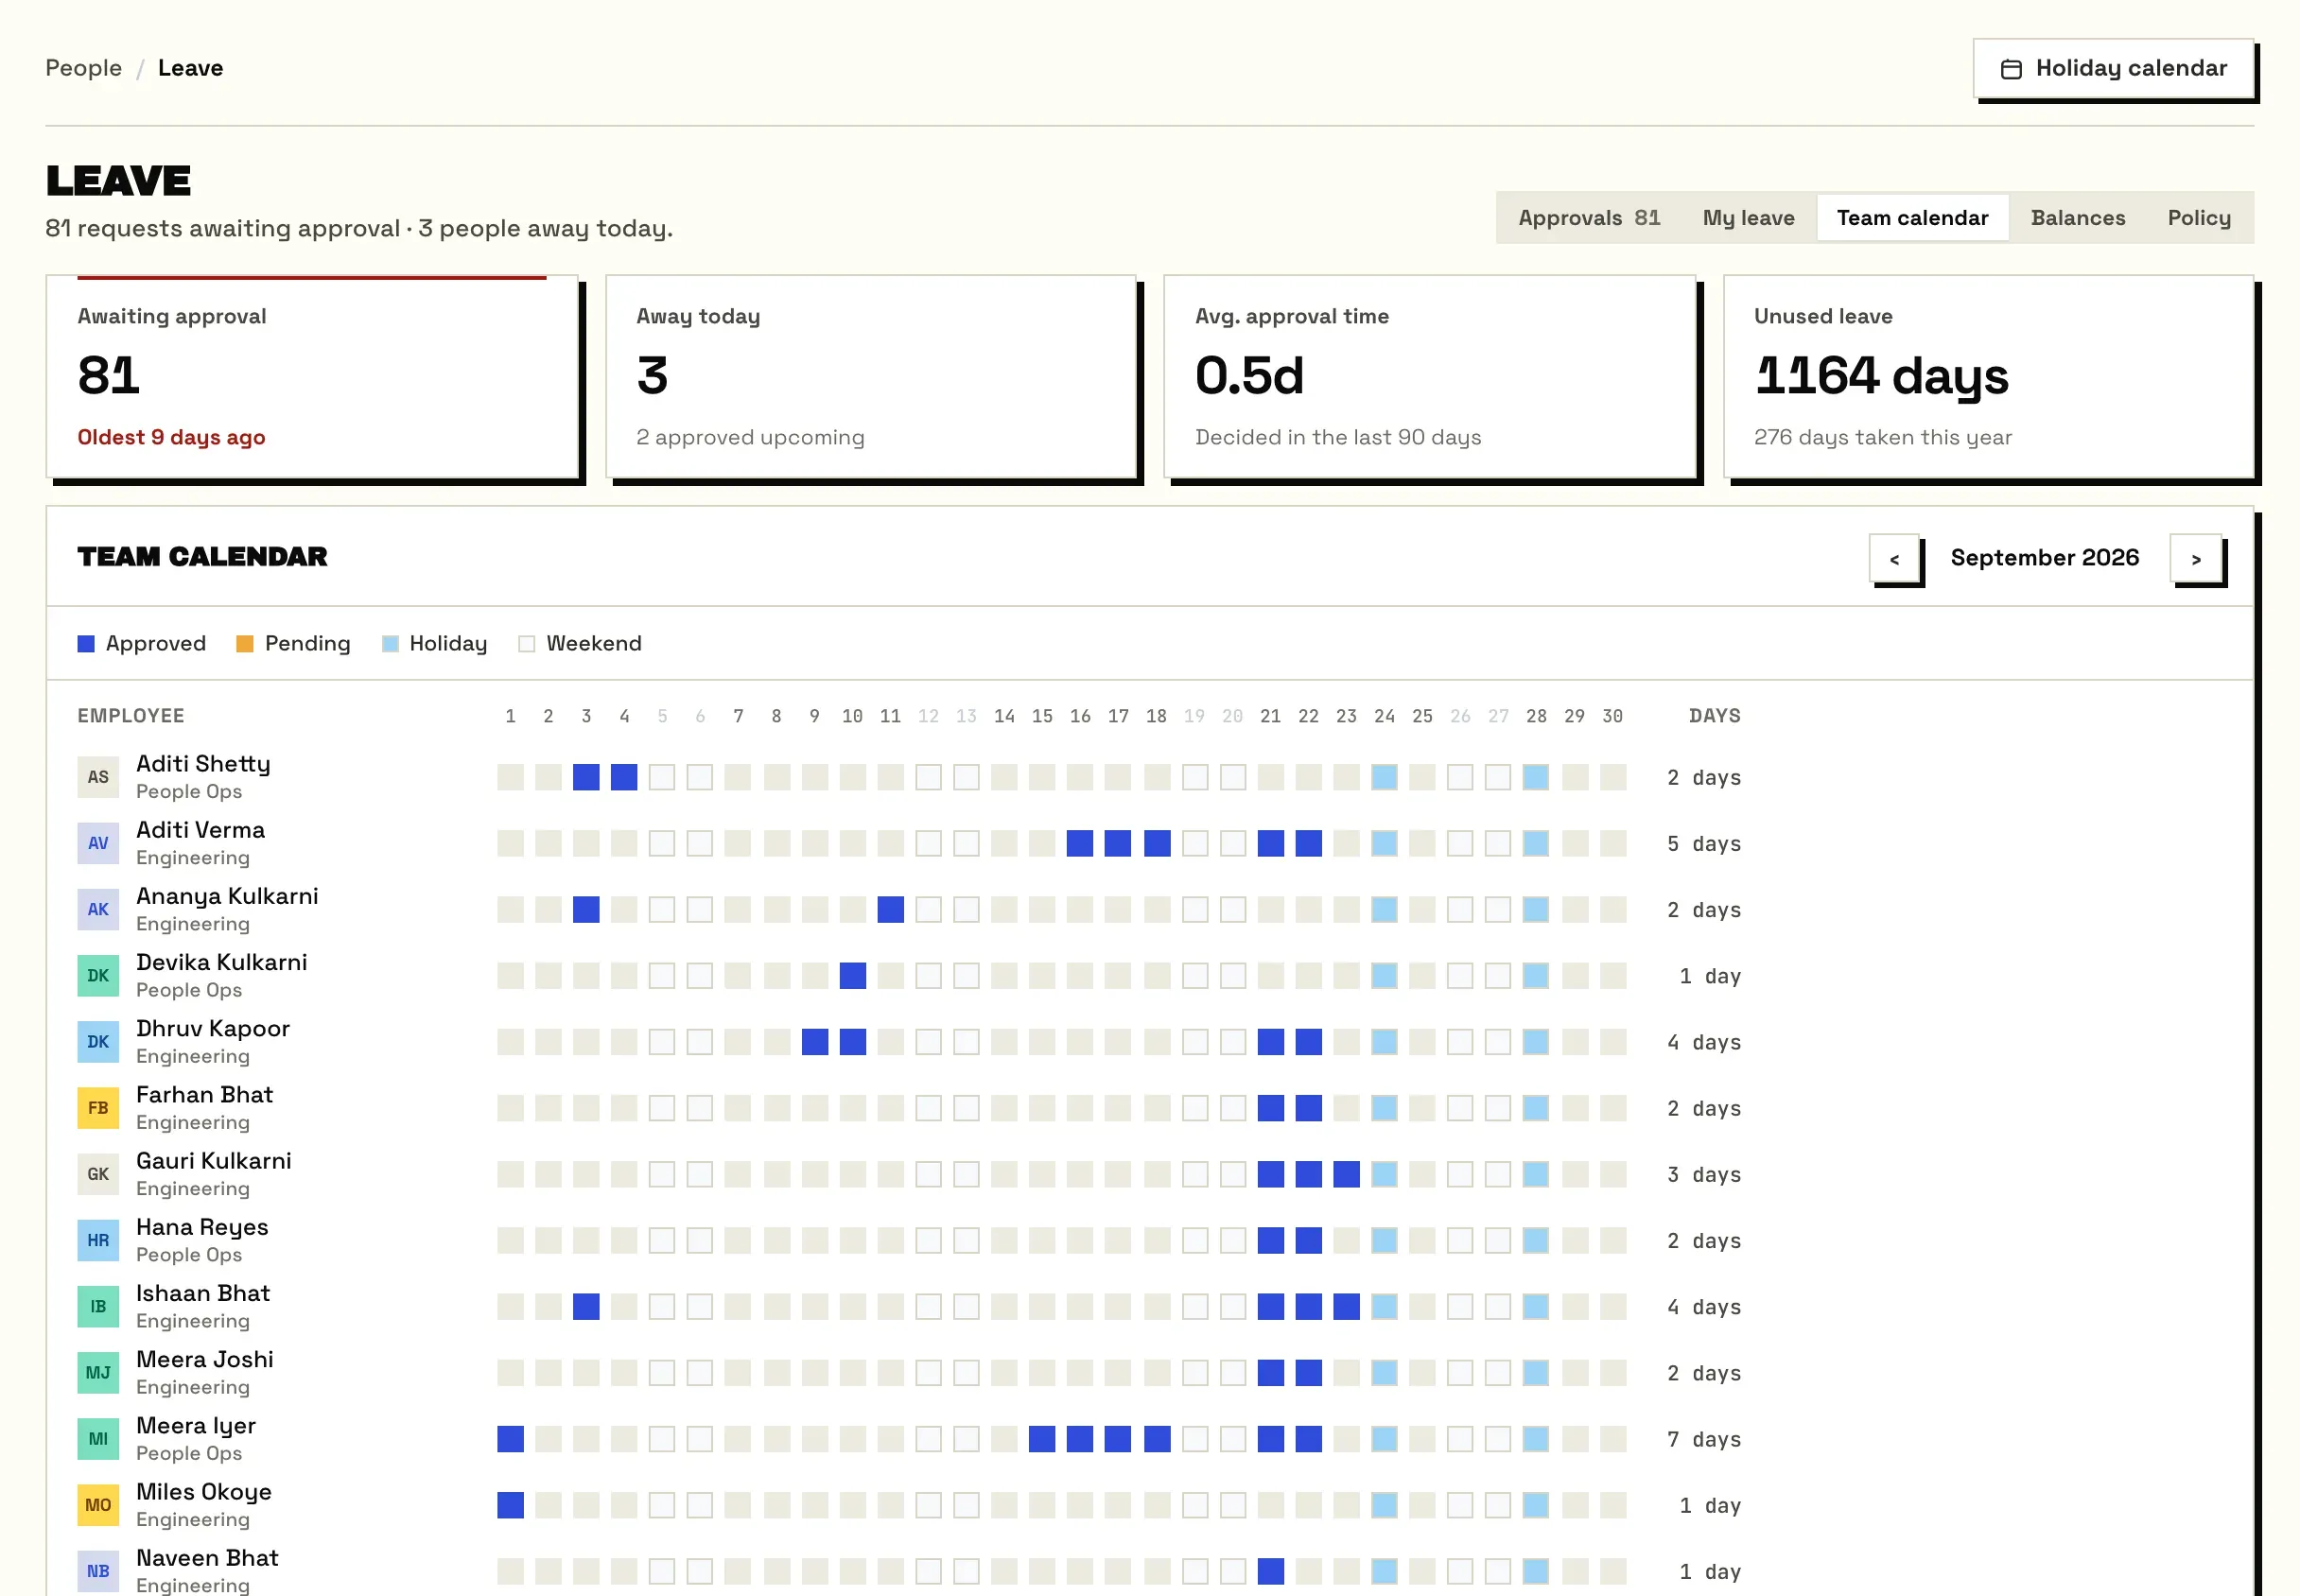Open the Unused leave card
The width and height of the screenshot is (2300, 1596).
1988,377
